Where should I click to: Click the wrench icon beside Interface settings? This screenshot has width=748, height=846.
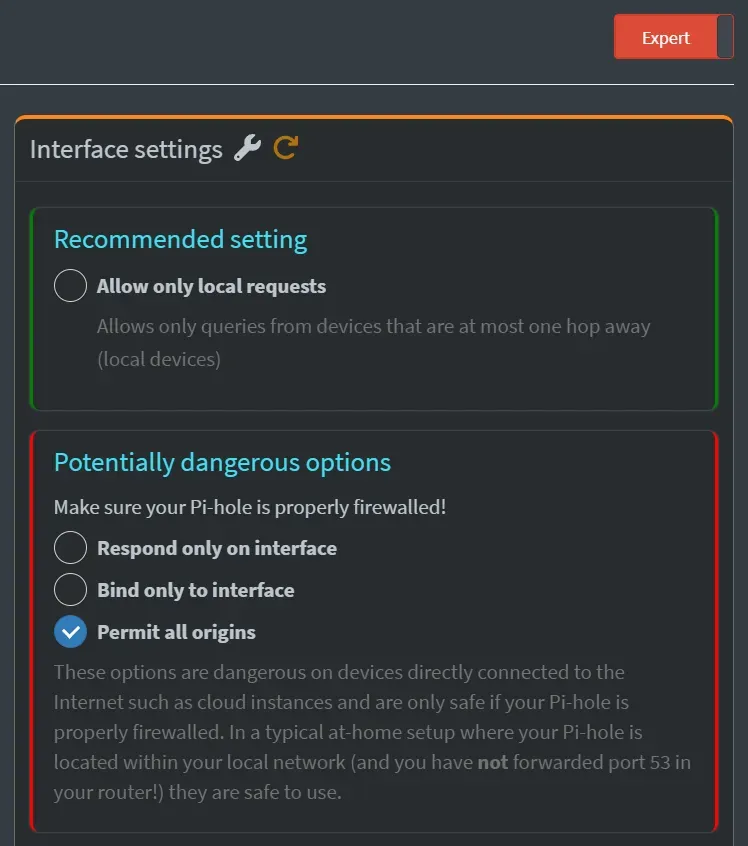click(248, 148)
